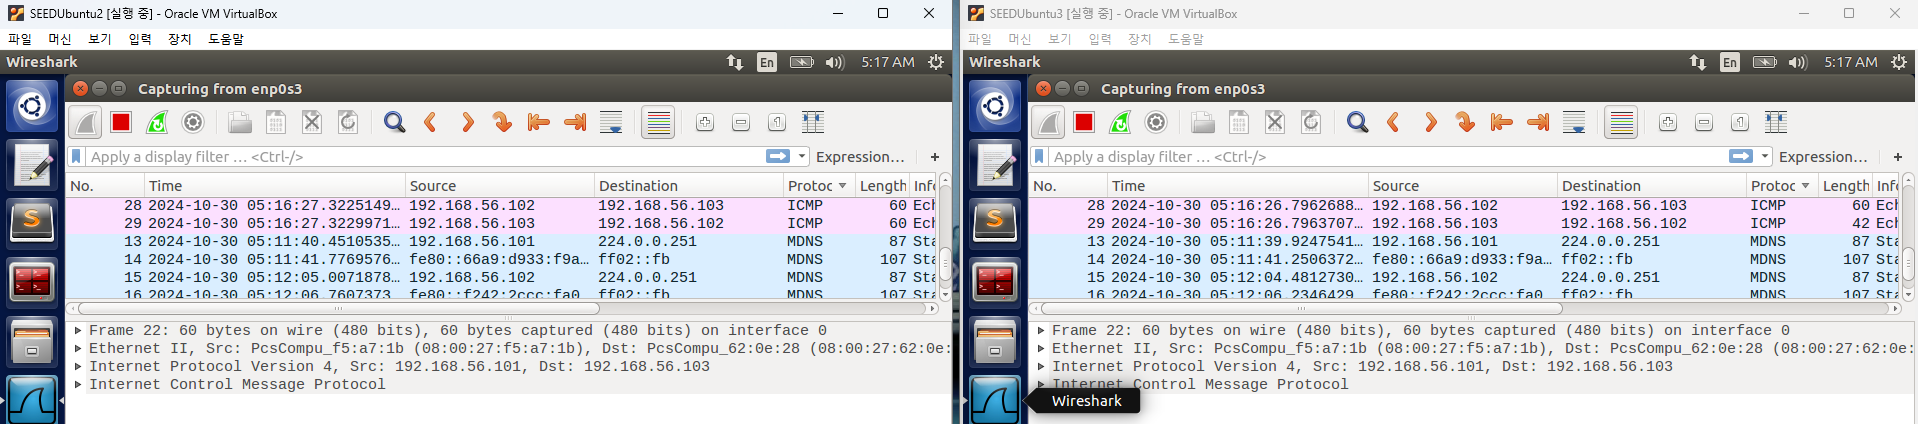Expand Ethernet II details in SEEDUbuntu2
Image resolution: width=1918 pixels, height=424 pixels.
pyautogui.click(x=78, y=348)
